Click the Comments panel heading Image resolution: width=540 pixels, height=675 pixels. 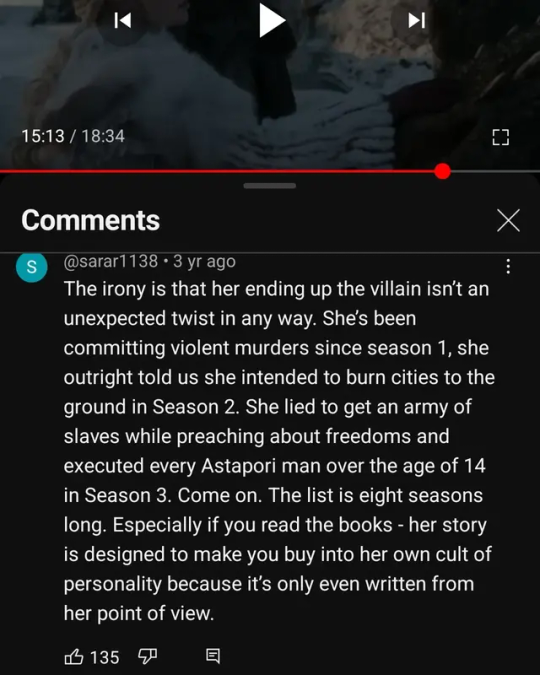point(90,220)
